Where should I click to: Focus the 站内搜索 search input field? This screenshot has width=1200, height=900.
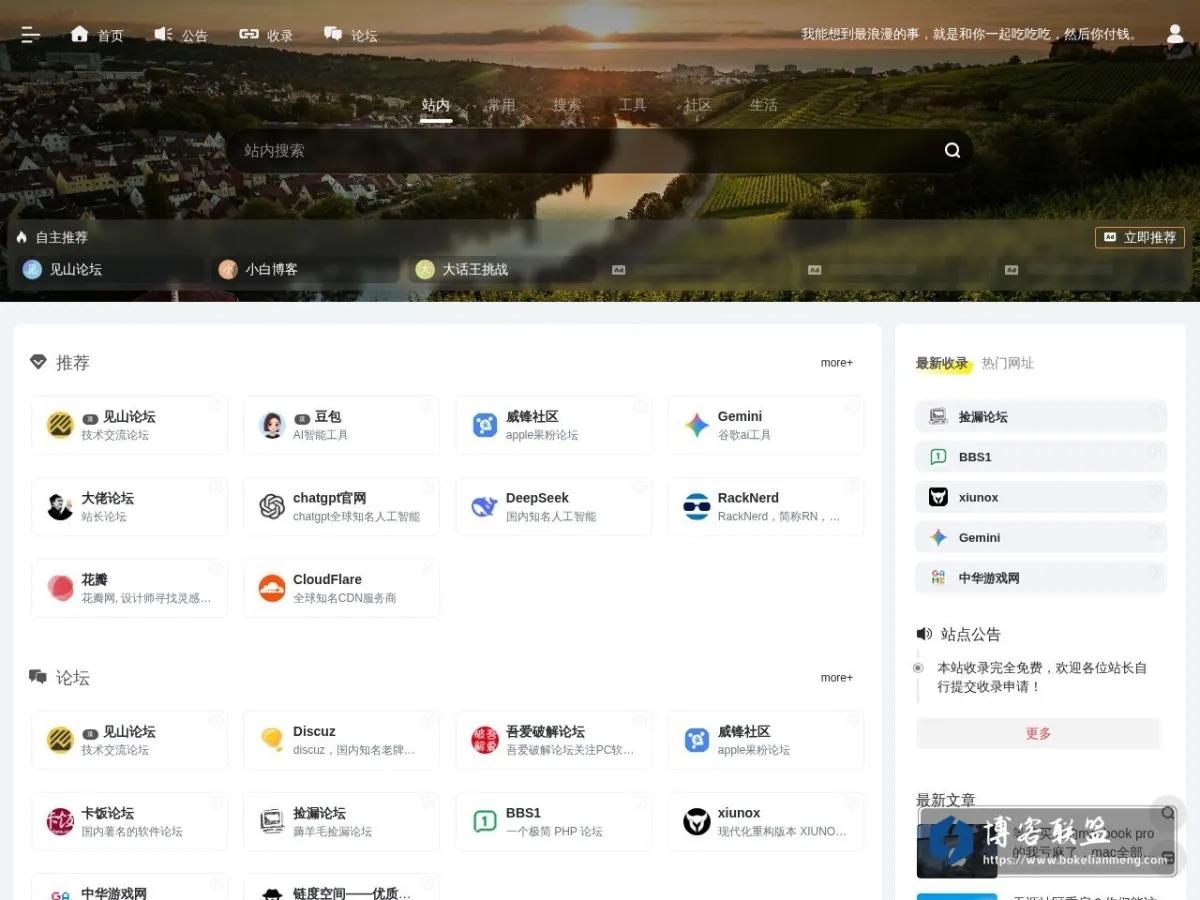(x=585, y=150)
